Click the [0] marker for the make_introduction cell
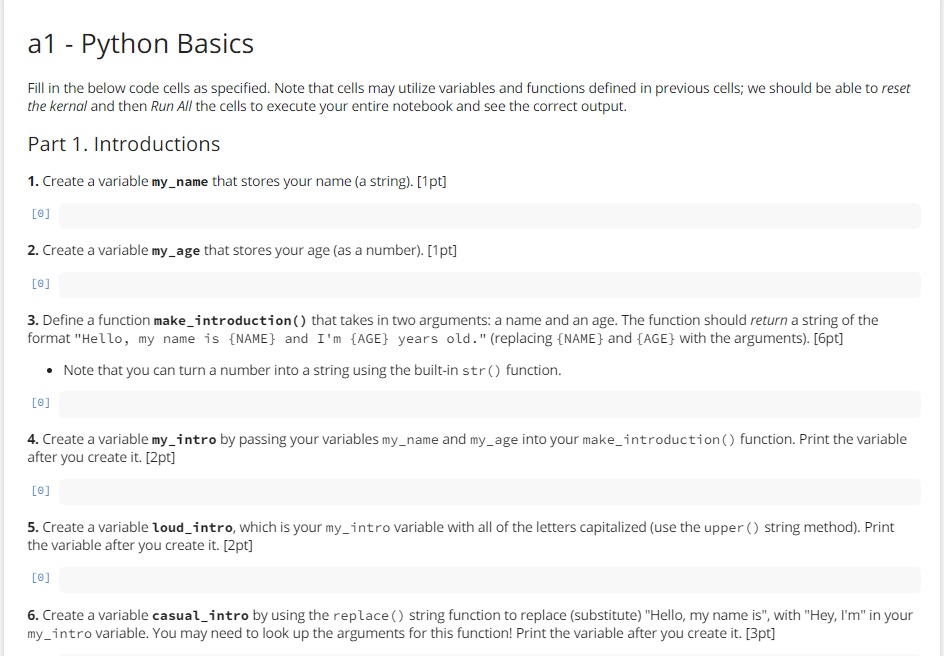This screenshot has width=944, height=656. point(40,401)
